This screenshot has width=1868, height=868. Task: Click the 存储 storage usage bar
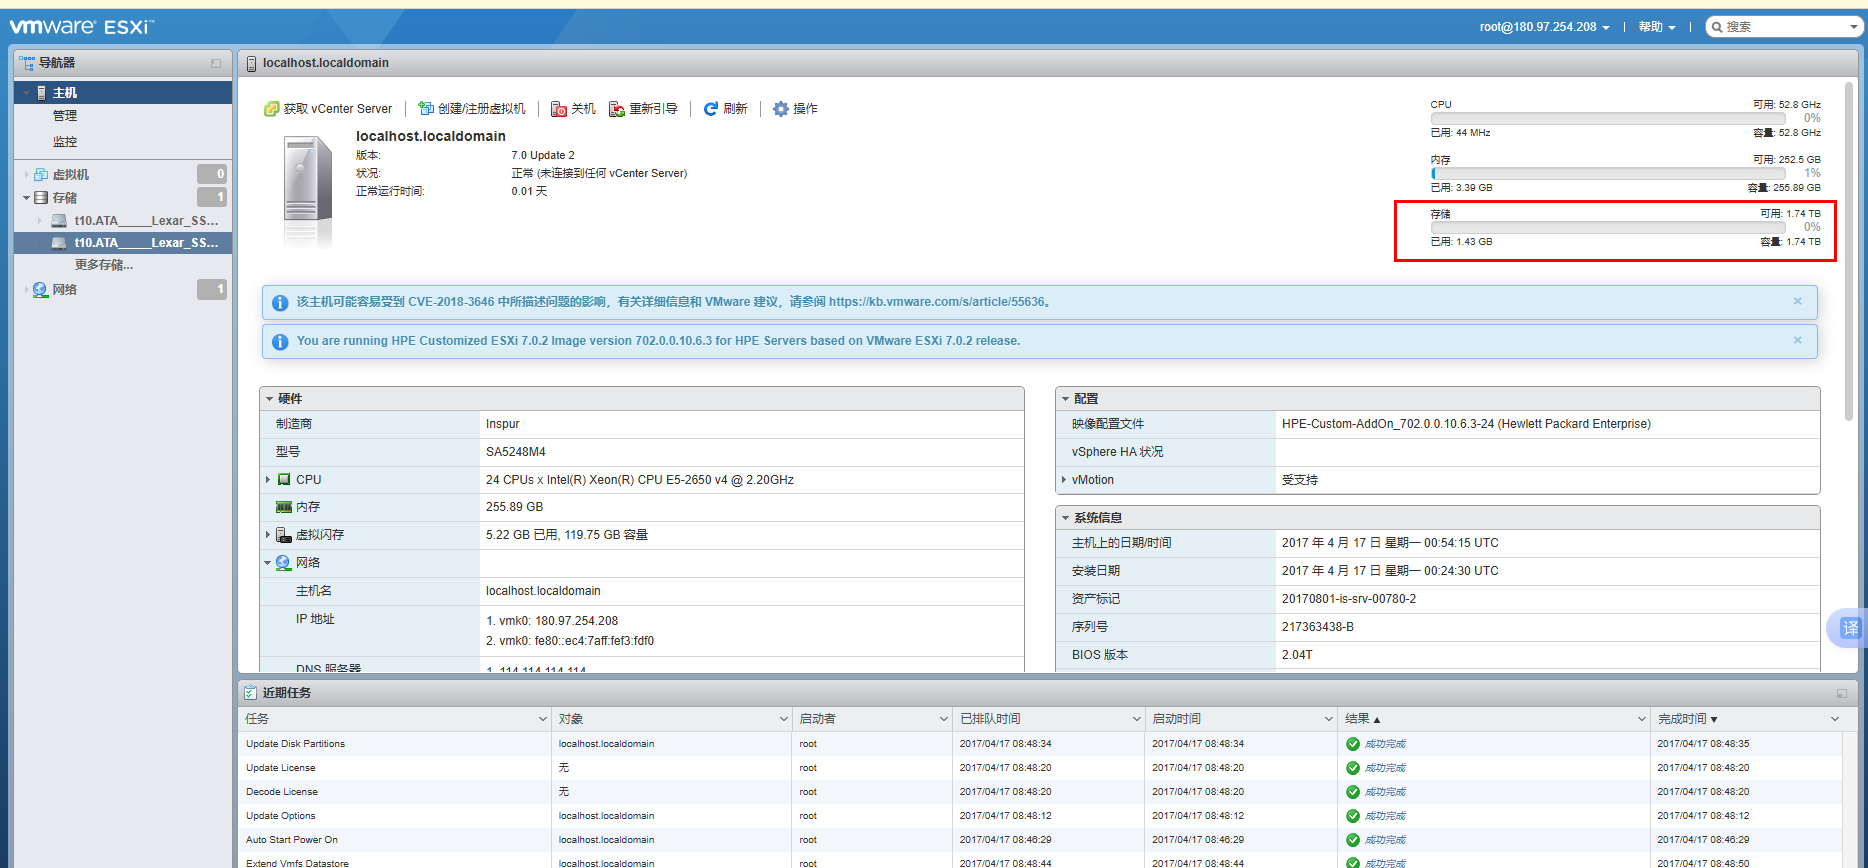click(x=1607, y=228)
